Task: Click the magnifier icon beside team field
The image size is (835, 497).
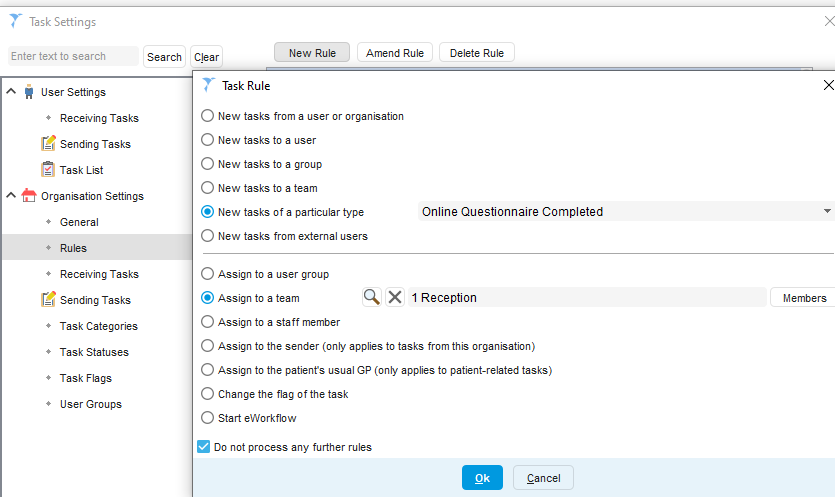Action: pyautogui.click(x=371, y=297)
